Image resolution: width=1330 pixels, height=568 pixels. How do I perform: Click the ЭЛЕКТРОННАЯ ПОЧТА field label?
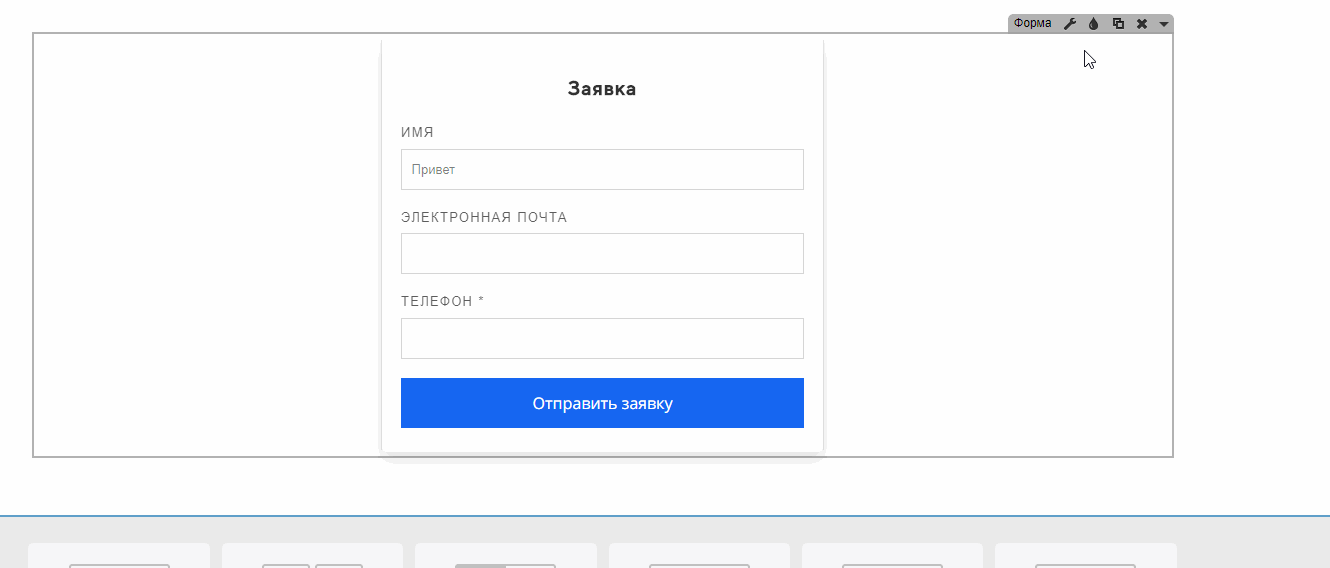pyautogui.click(x=484, y=218)
